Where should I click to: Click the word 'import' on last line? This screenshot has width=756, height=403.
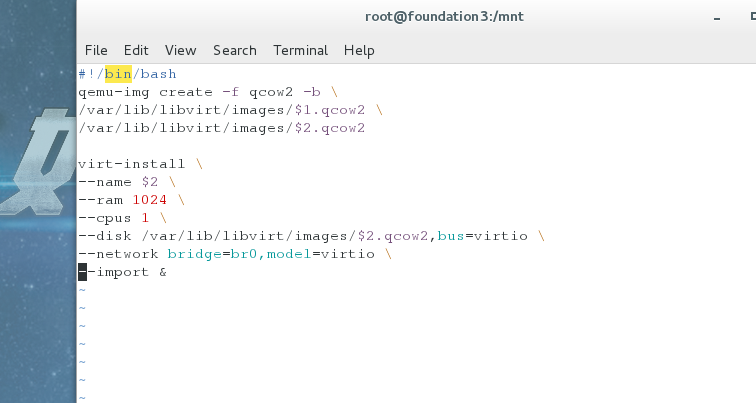[122, 272]
